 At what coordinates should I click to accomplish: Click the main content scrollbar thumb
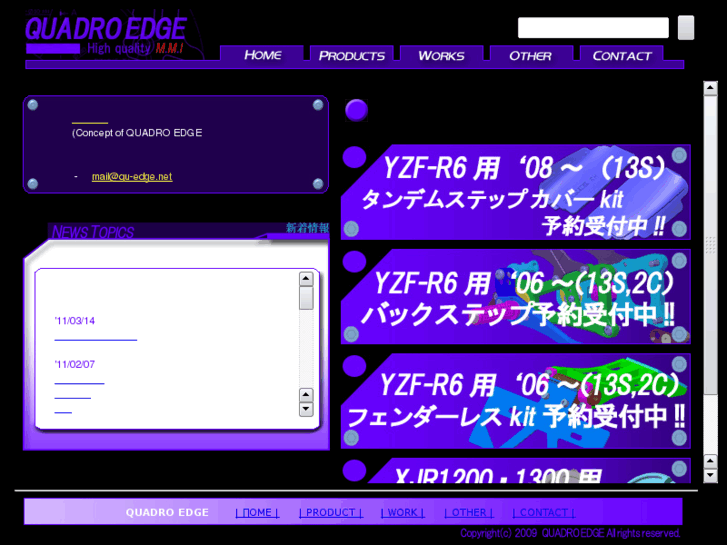(x=710, y=245)
